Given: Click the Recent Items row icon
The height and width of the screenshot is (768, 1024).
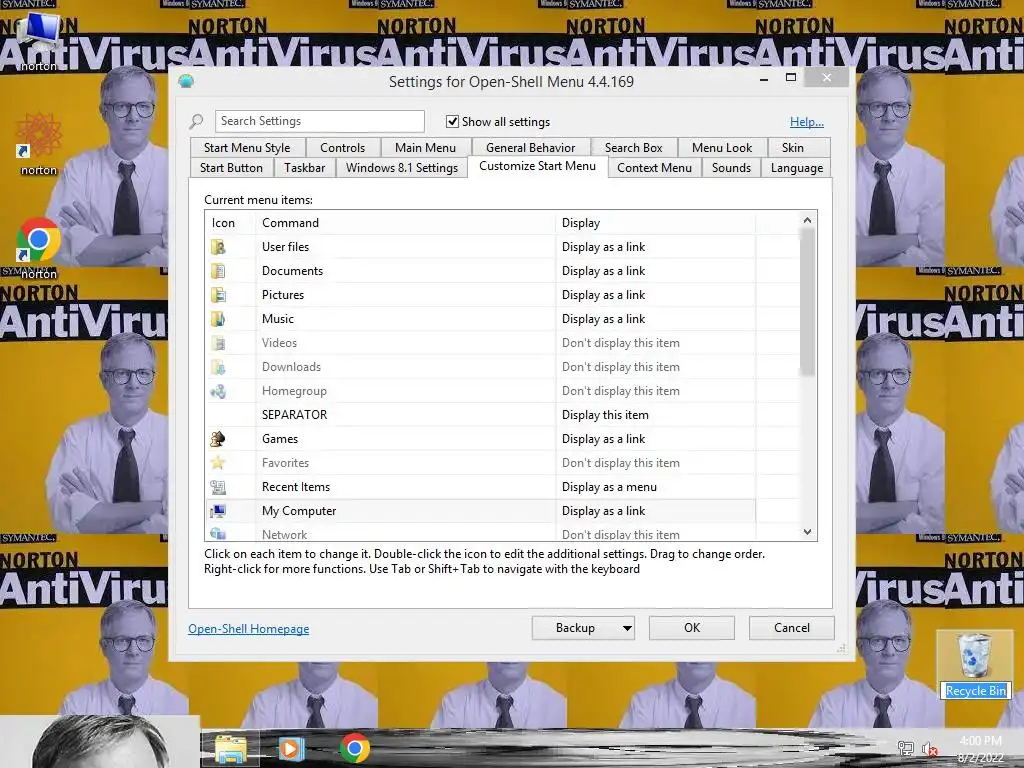Looking at the screenshot, I should tap(218, 487).
